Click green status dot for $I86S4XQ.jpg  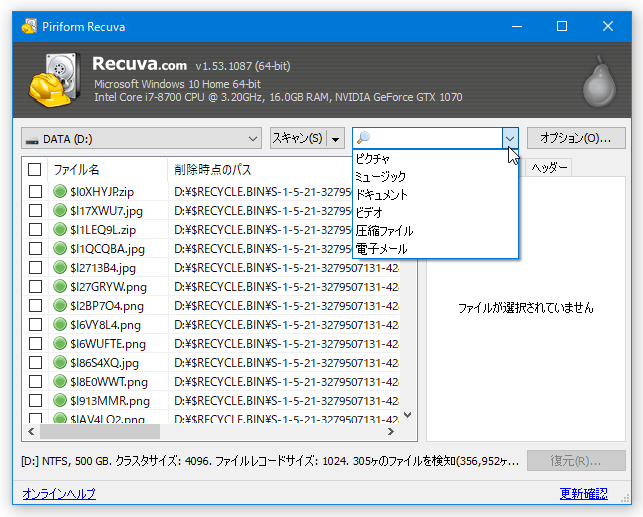point(60,362)
